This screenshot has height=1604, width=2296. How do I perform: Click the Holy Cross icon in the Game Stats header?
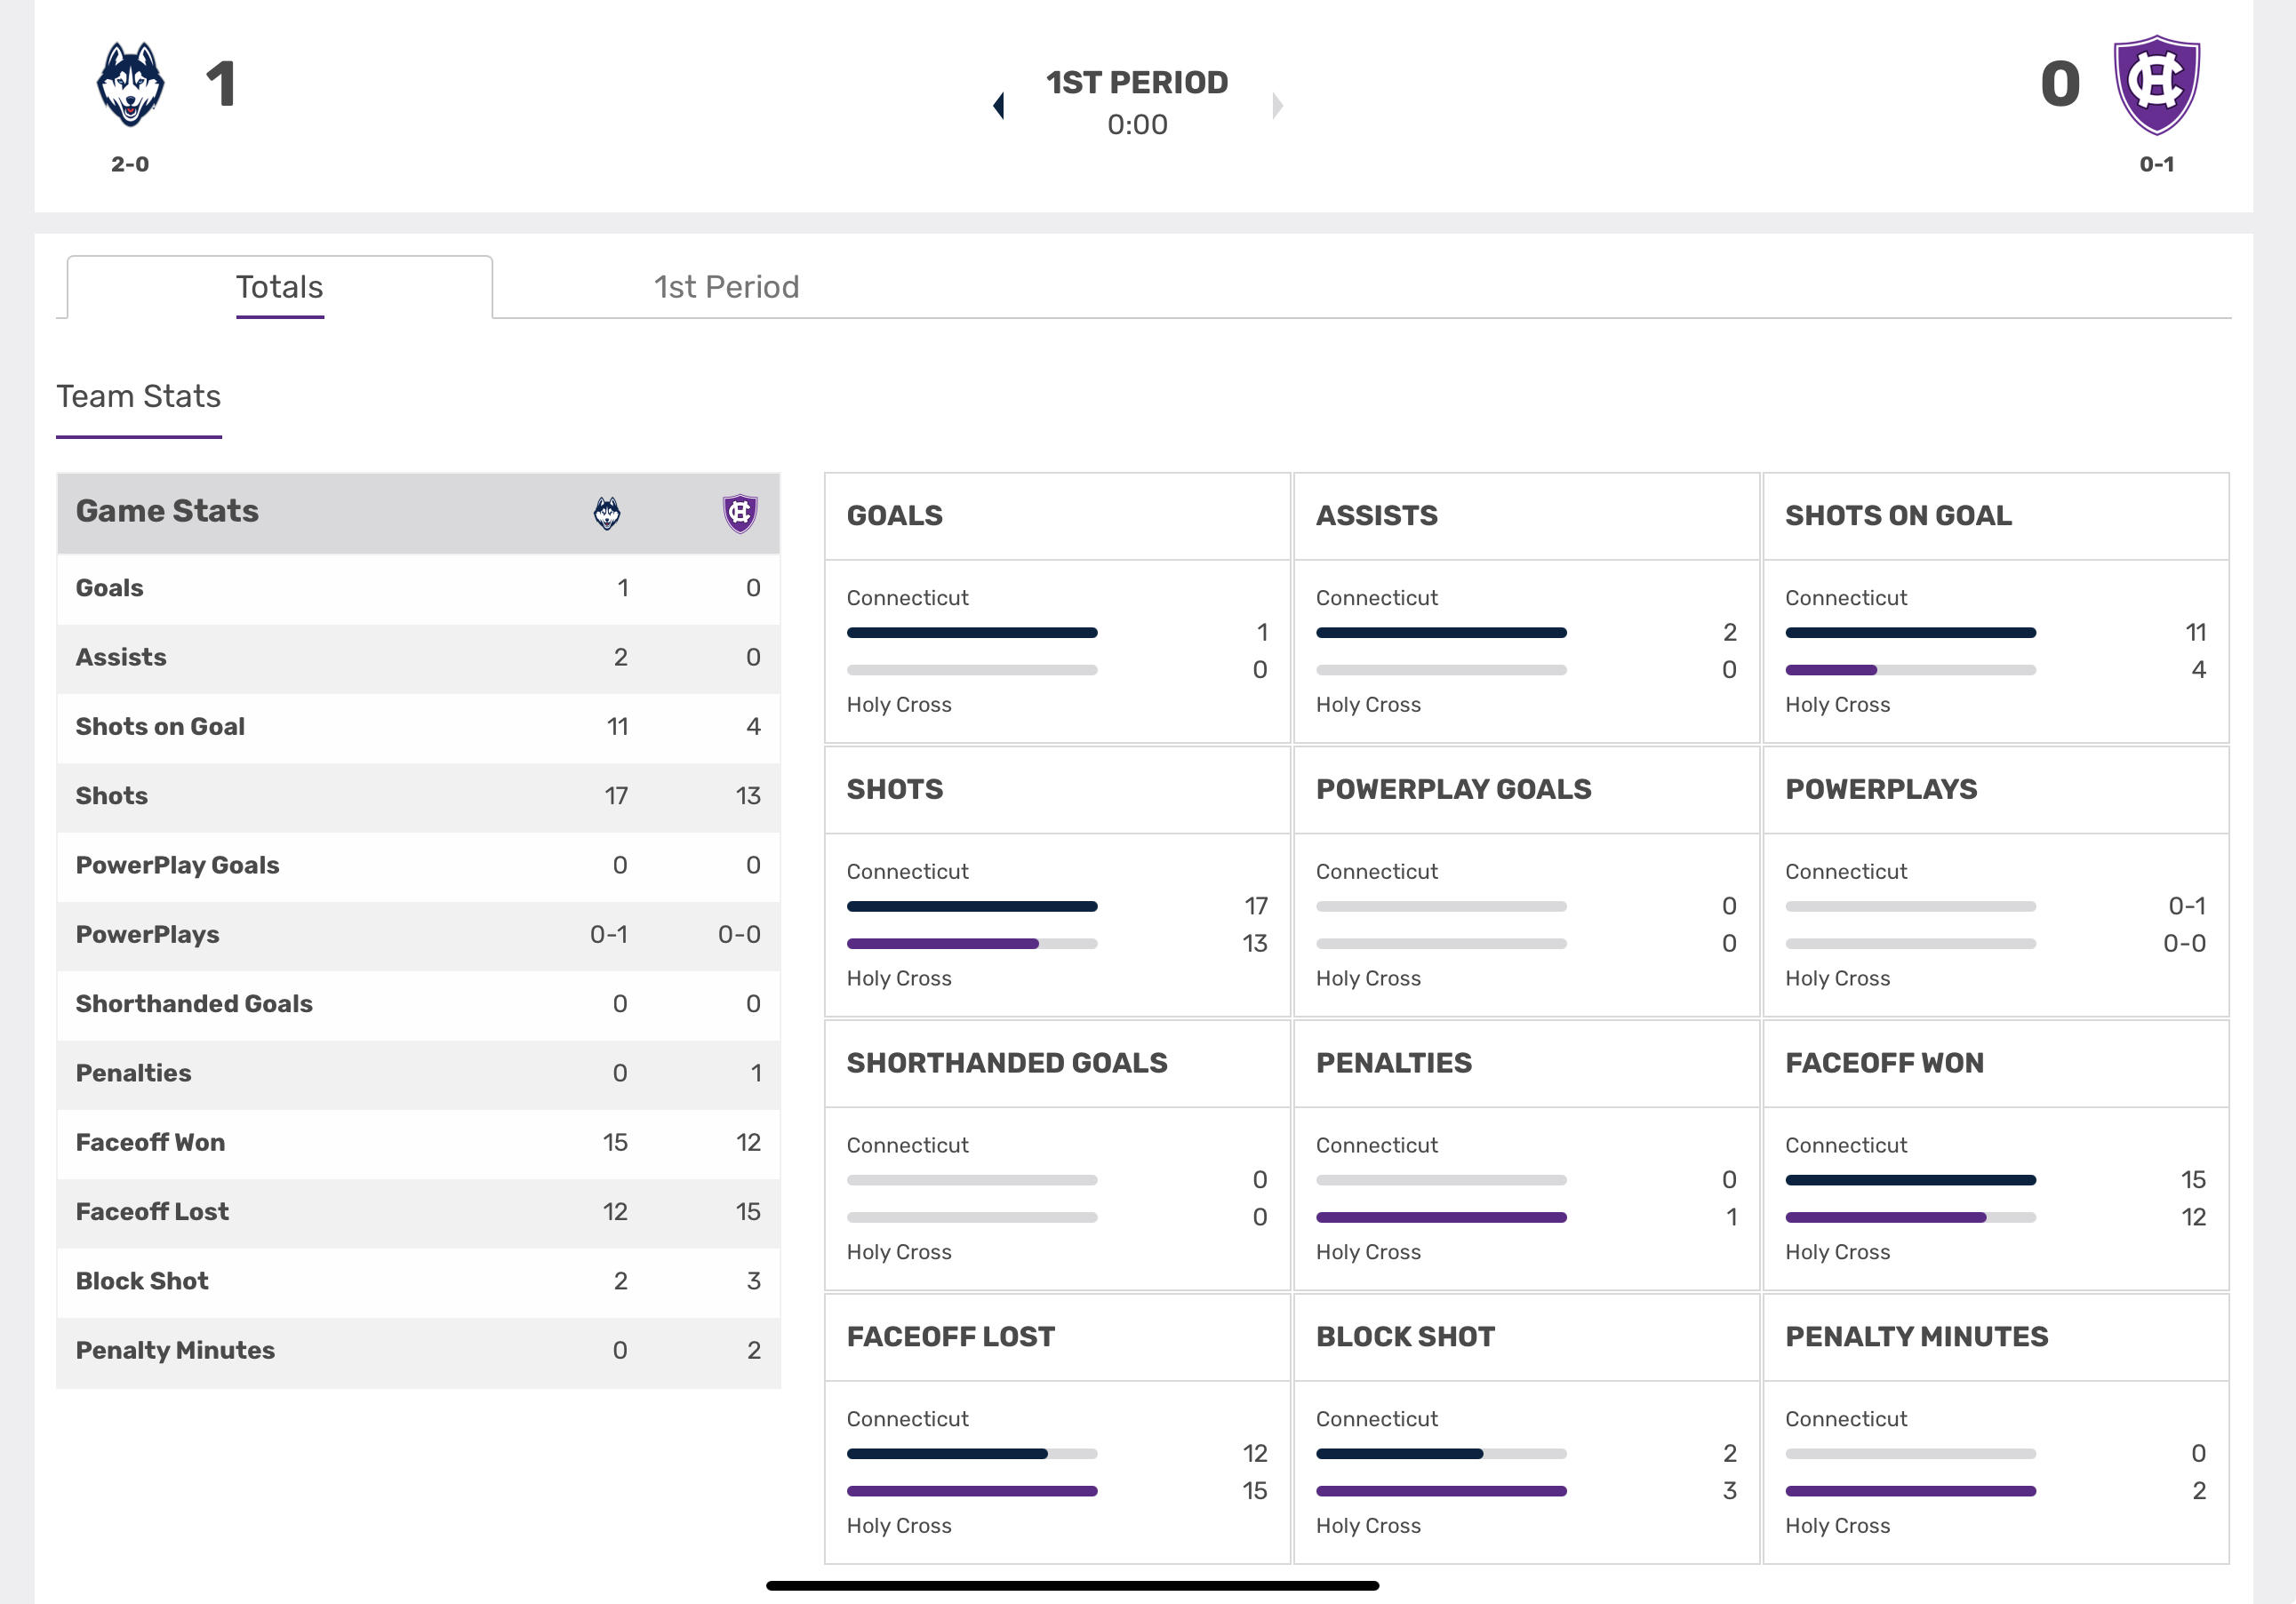(x=740, y=513)
